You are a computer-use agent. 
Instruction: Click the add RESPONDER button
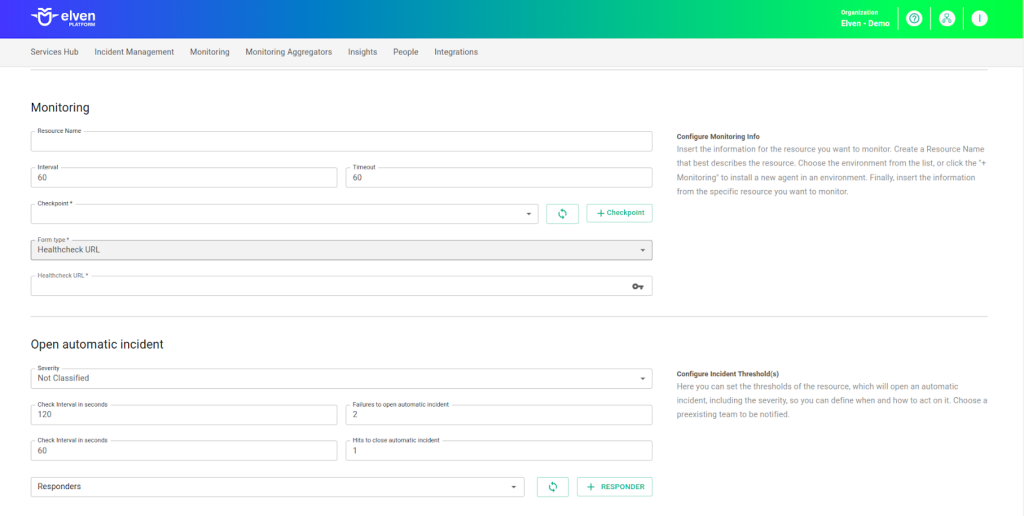614,487
